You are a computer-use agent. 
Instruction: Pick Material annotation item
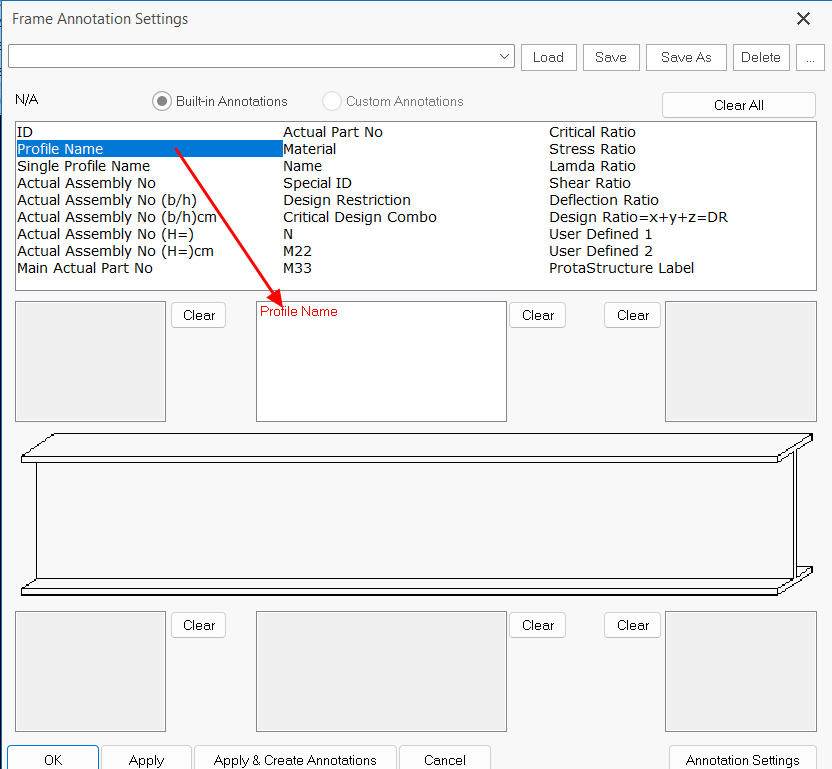click(x=309, y=149)
